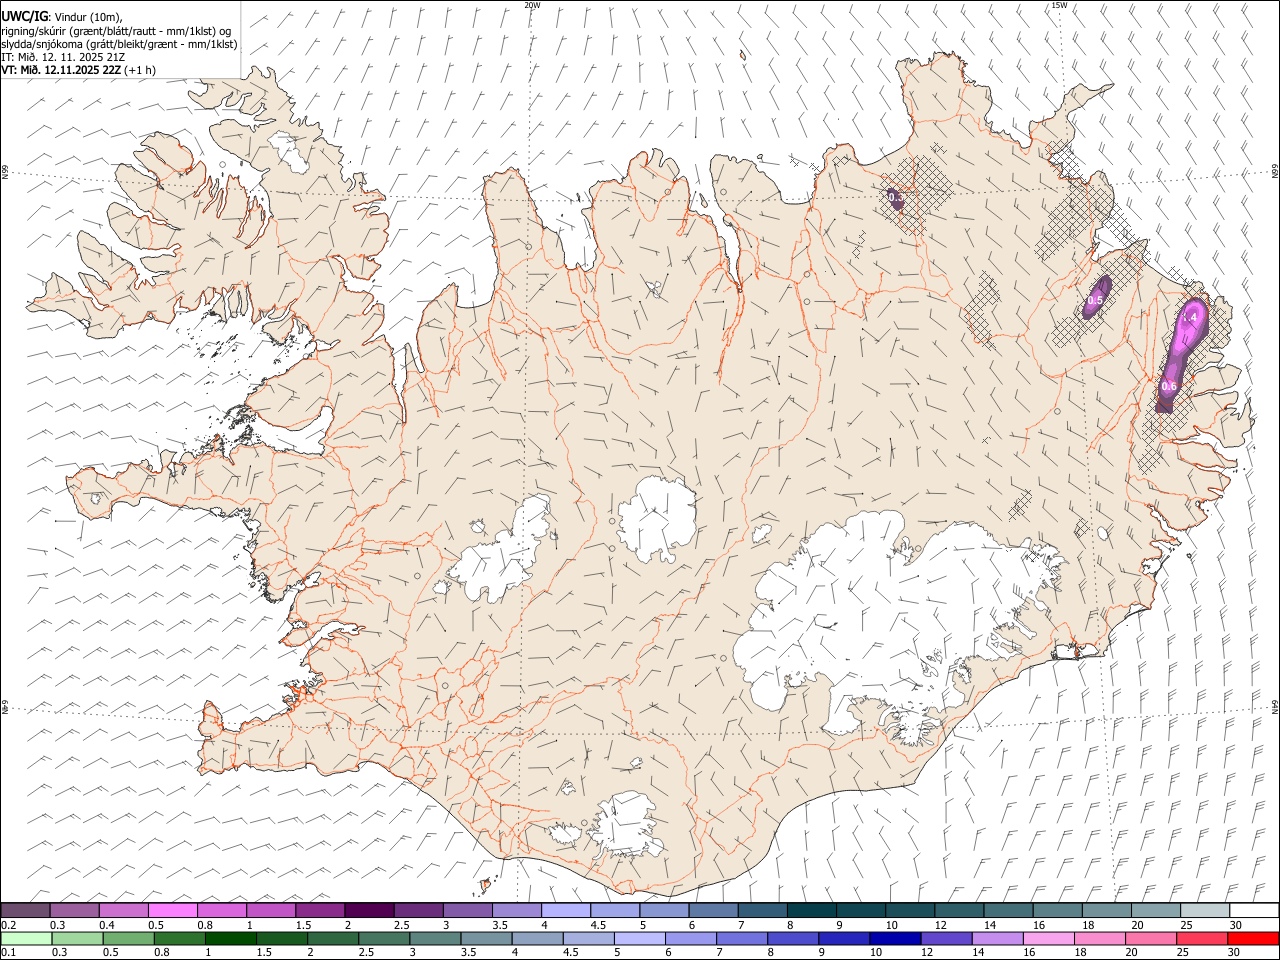Select the 'Vindur (10m)' label

point(89,16)
